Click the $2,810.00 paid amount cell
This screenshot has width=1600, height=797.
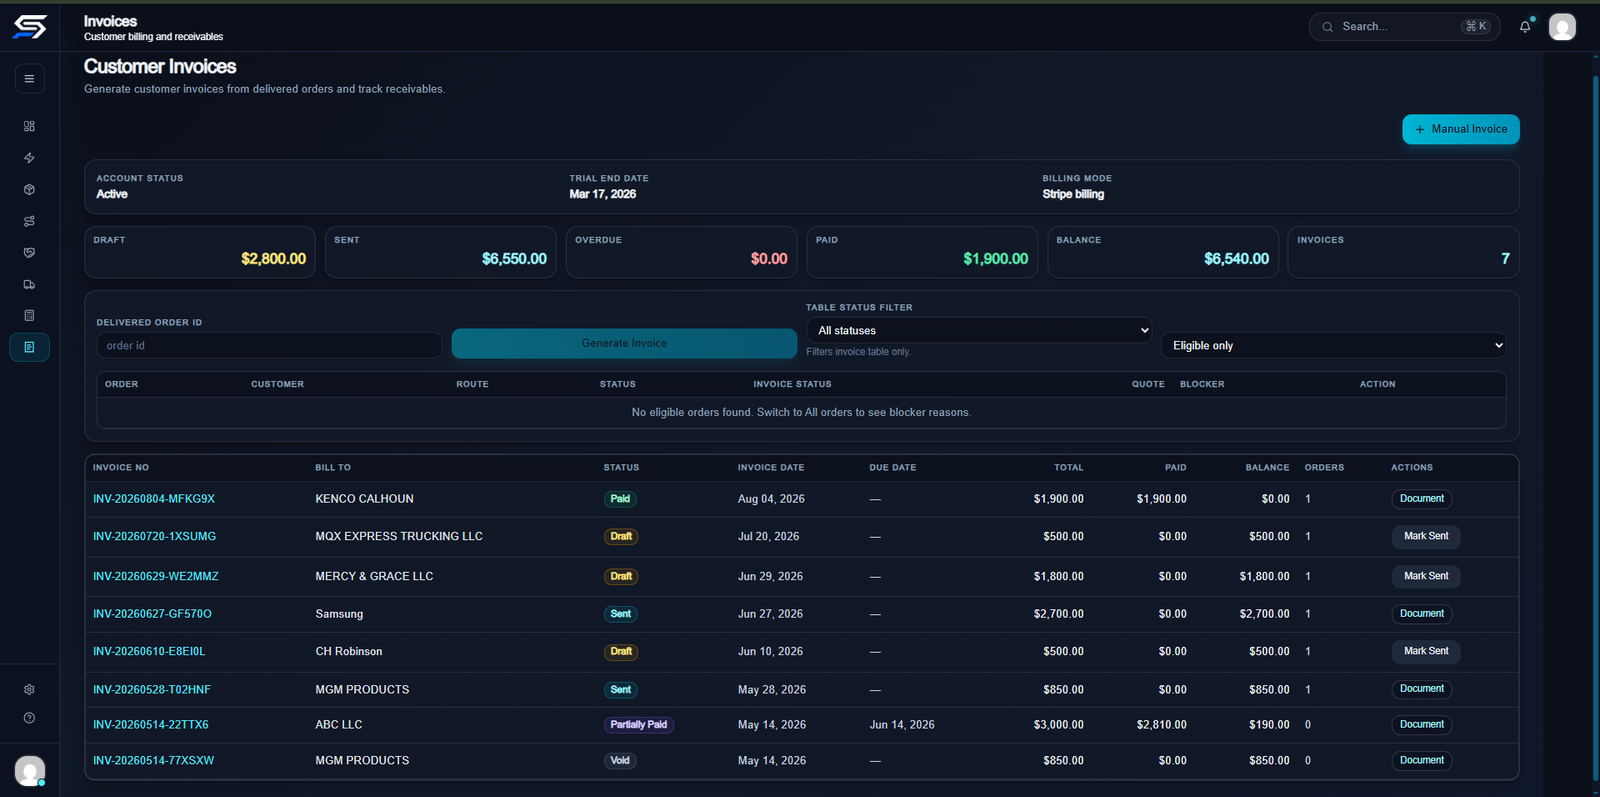(1161, 725)
